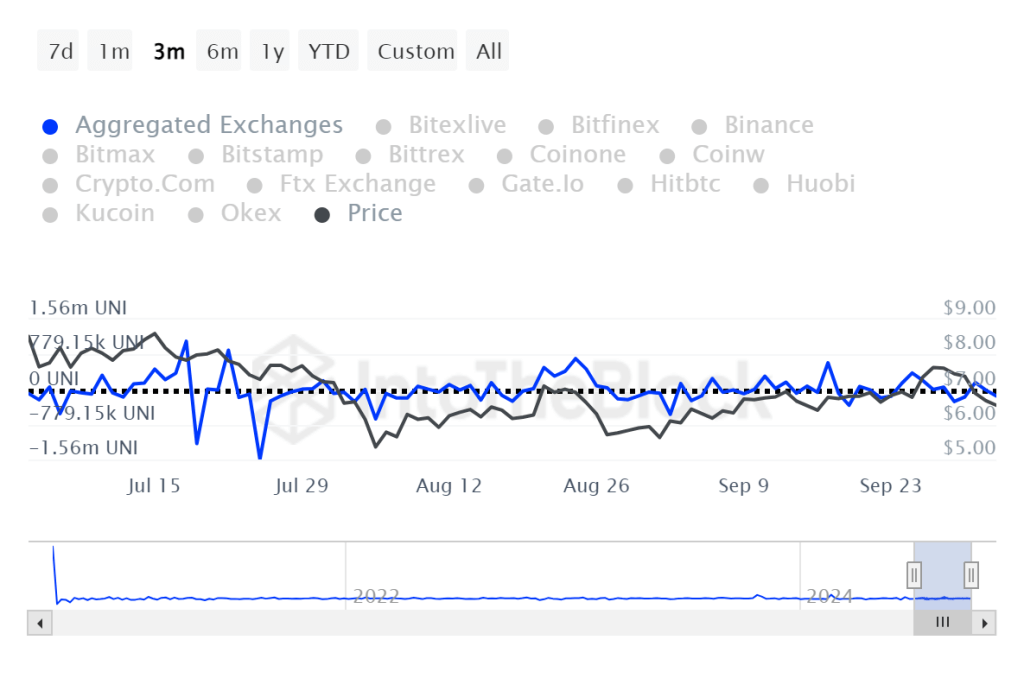The image size is (1024, 678).
Task: Click the $9.00 price axis value
Action: (x=969, y=308)
